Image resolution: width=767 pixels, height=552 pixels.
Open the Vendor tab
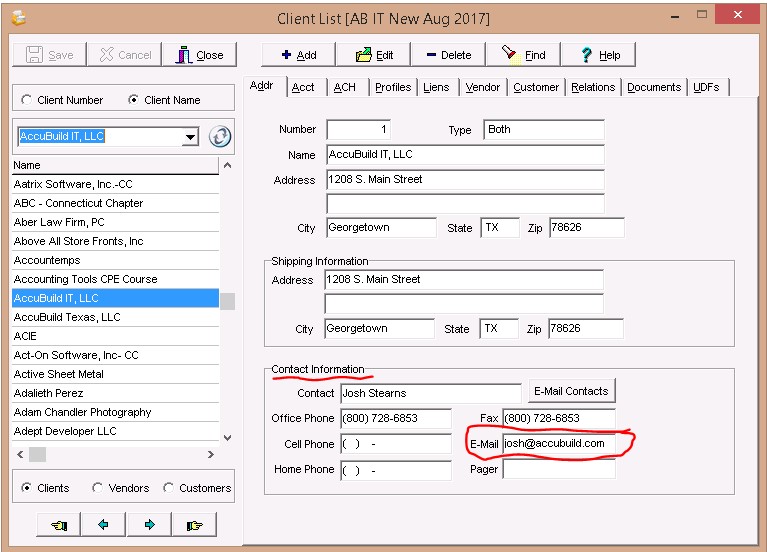(482, 87)
